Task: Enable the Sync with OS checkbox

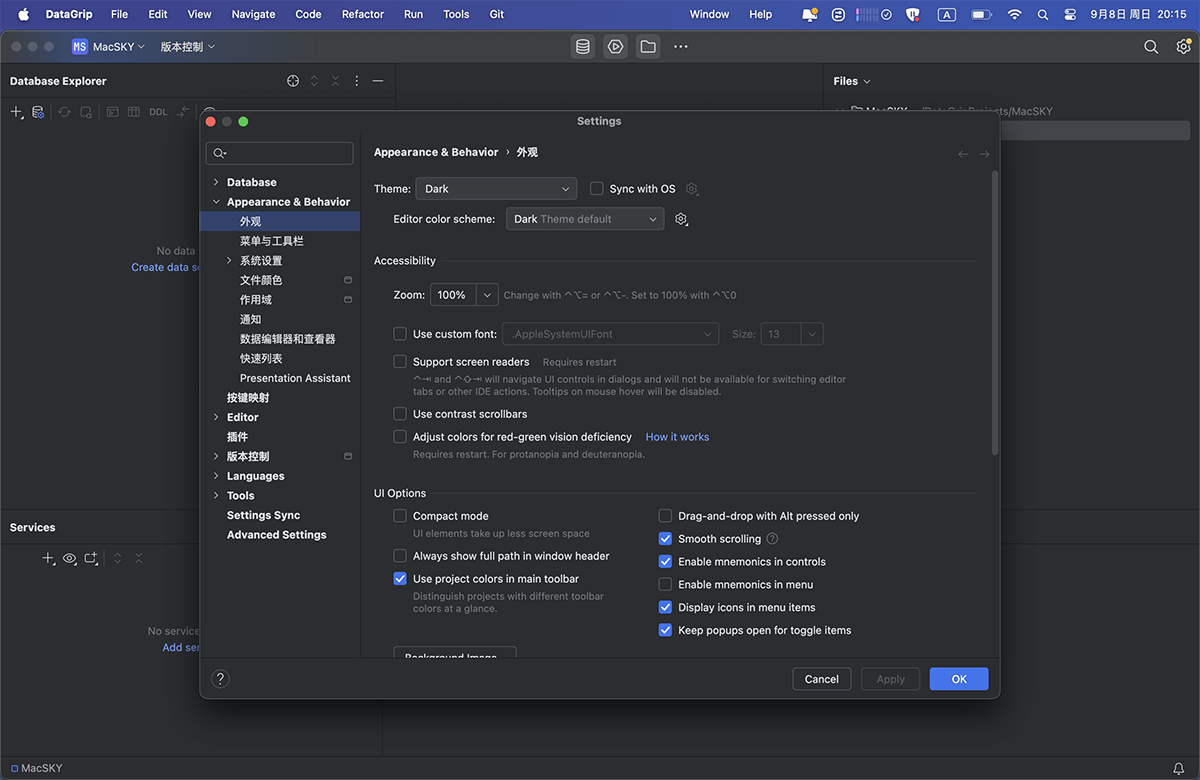Action: pyautogui.click(x=597, y=189)
